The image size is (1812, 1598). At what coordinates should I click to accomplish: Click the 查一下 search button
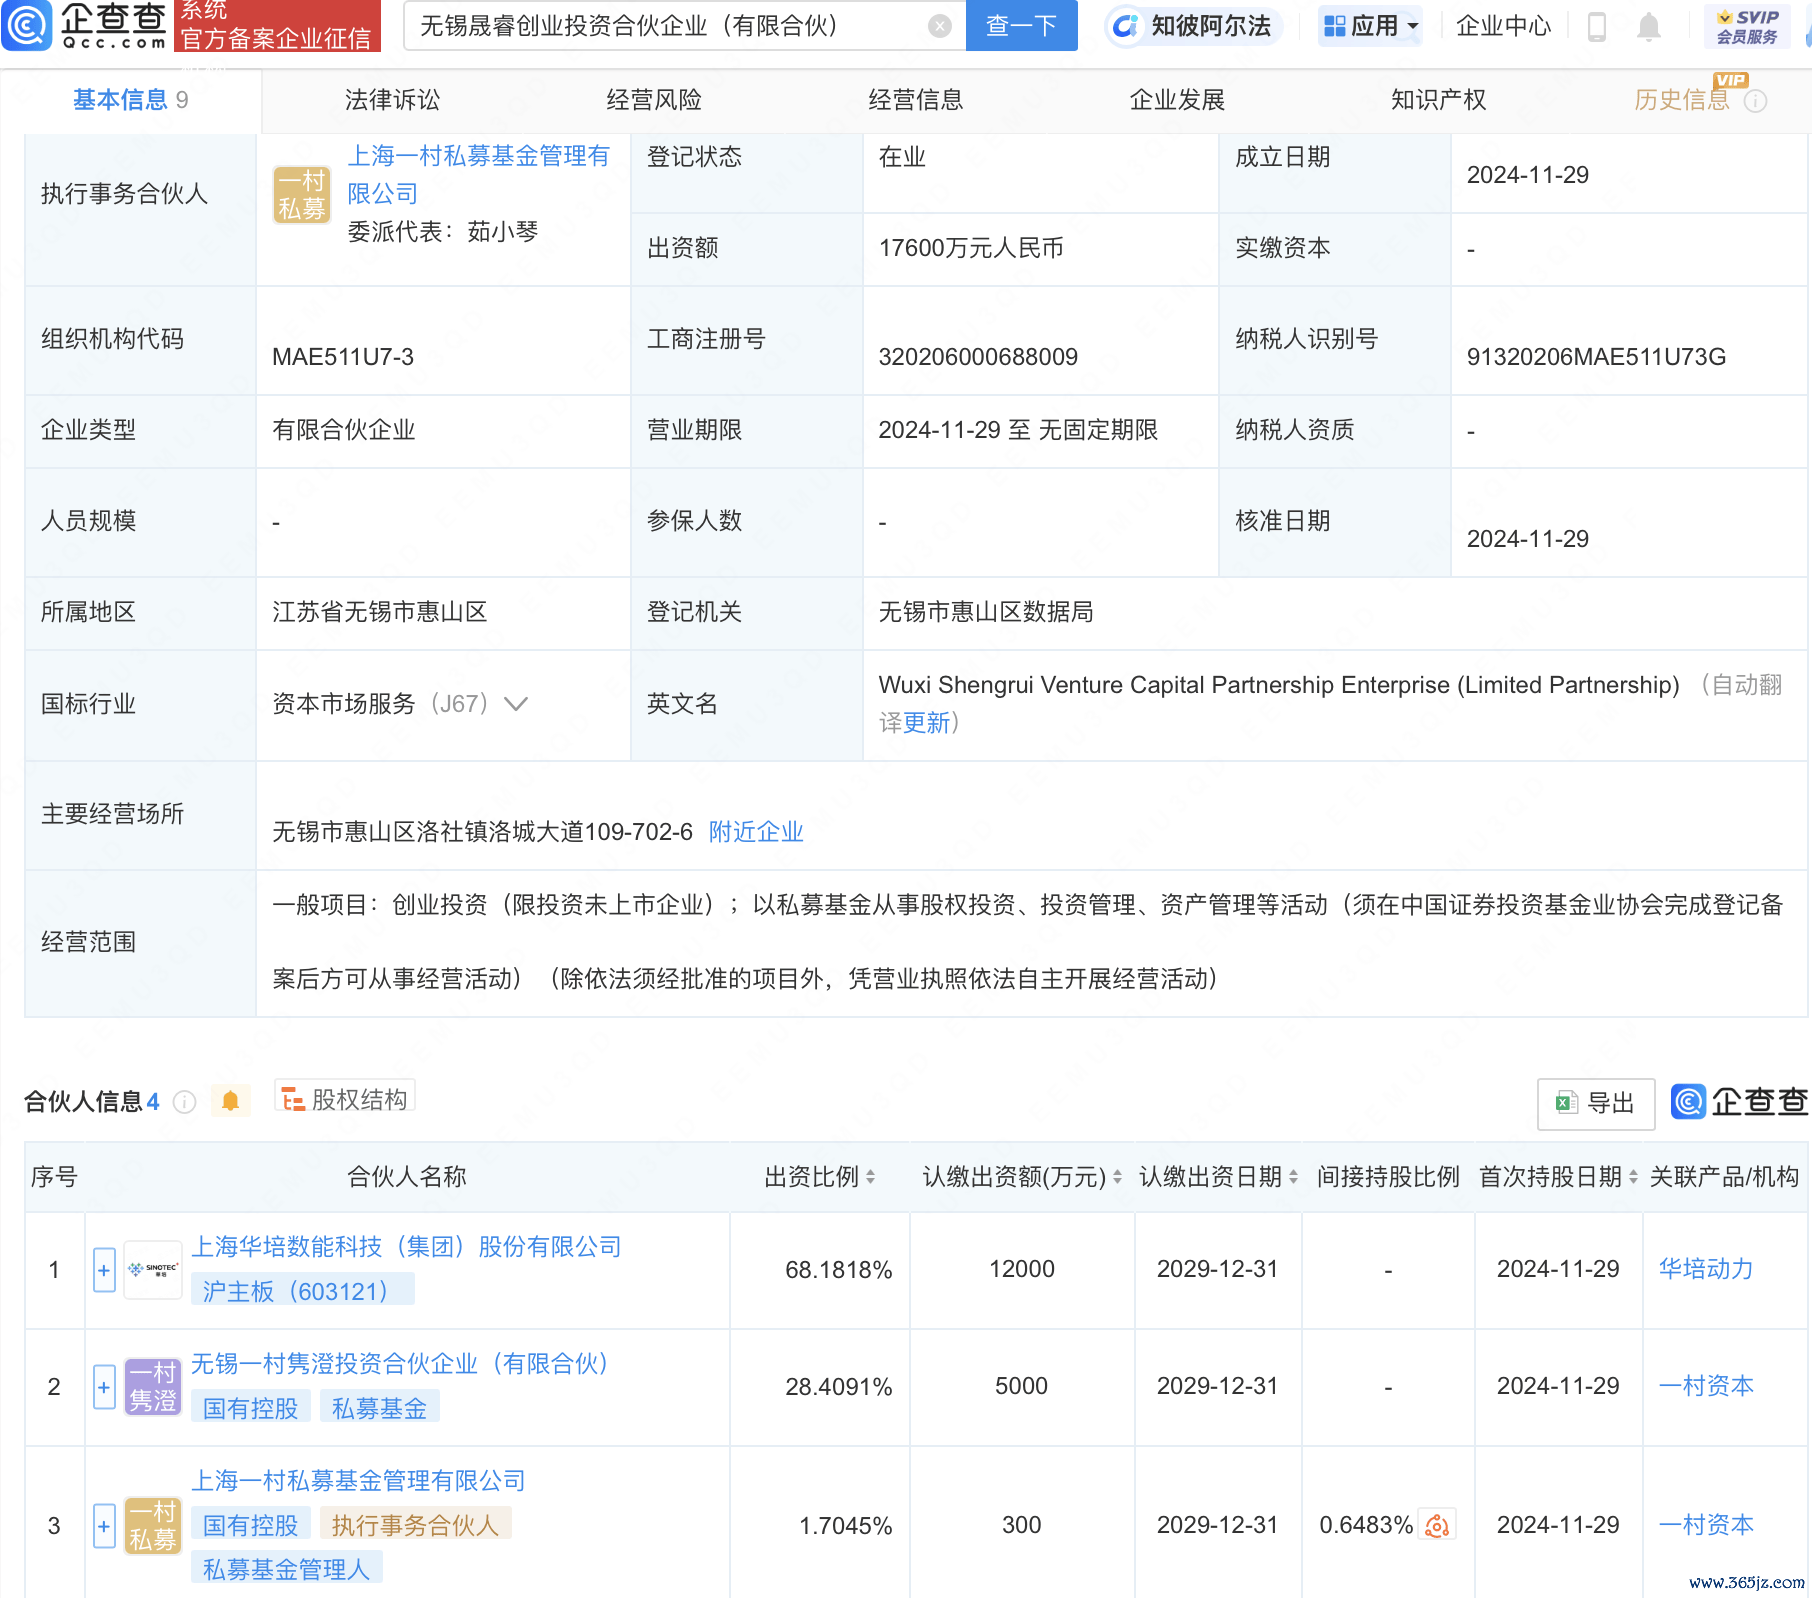(x=1021, y=26)
